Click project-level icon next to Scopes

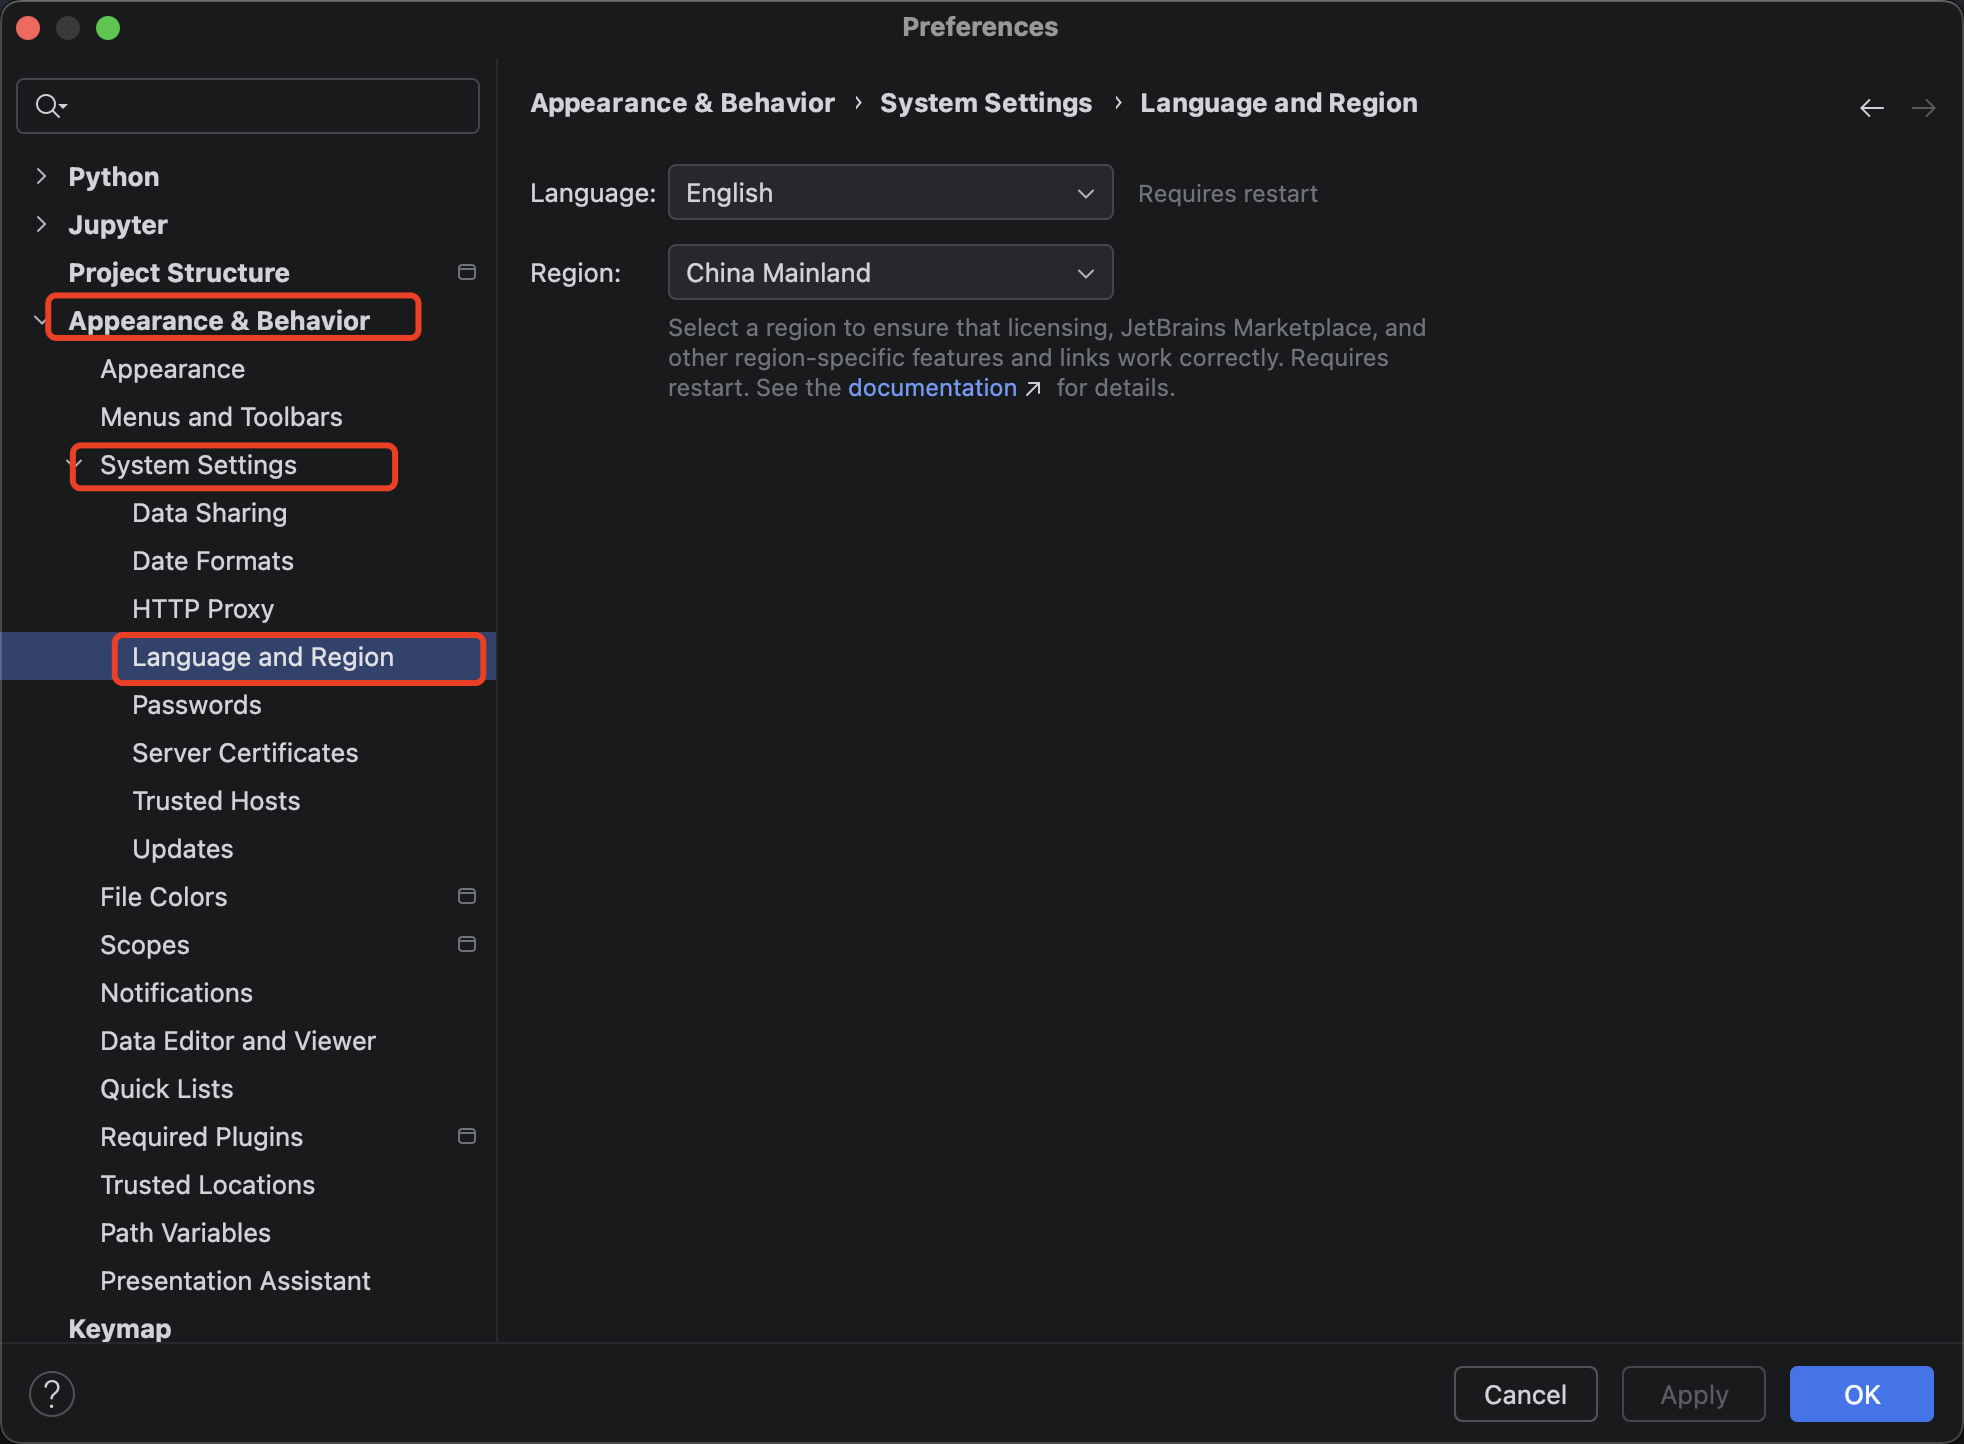pos(466,944)
